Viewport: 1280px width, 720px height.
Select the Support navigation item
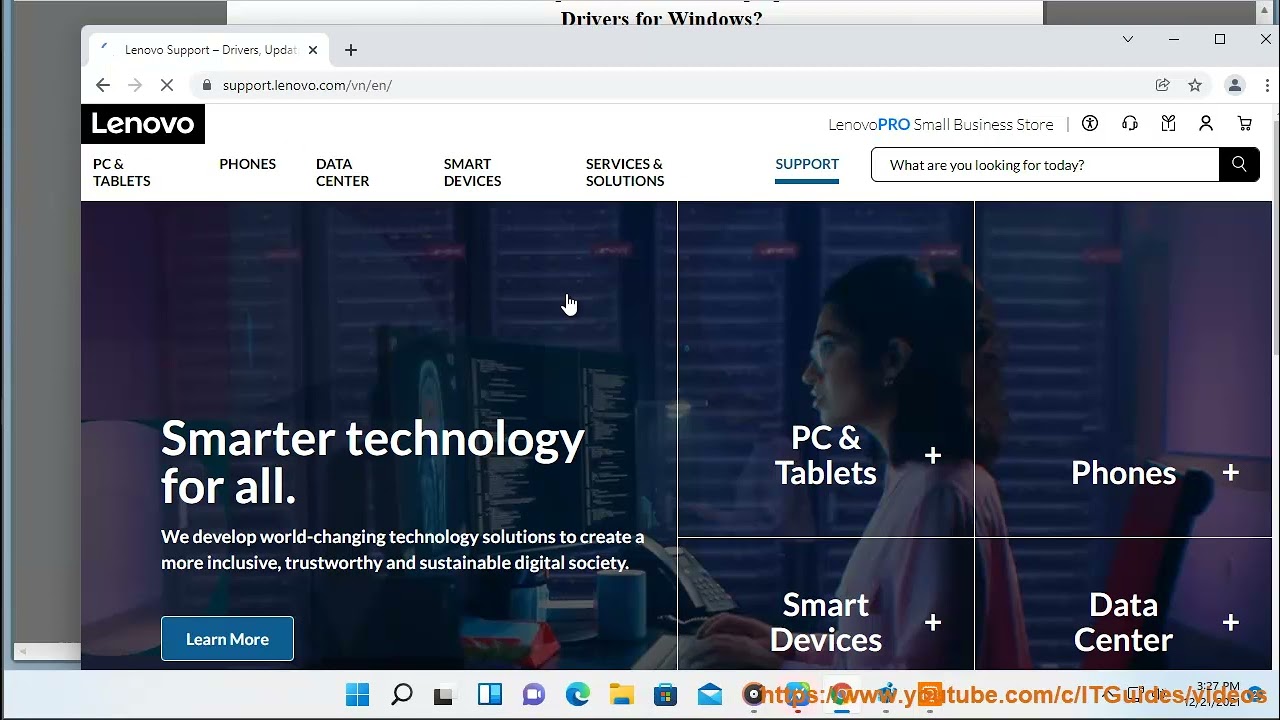pyautogui.click(x=807, y=164)
